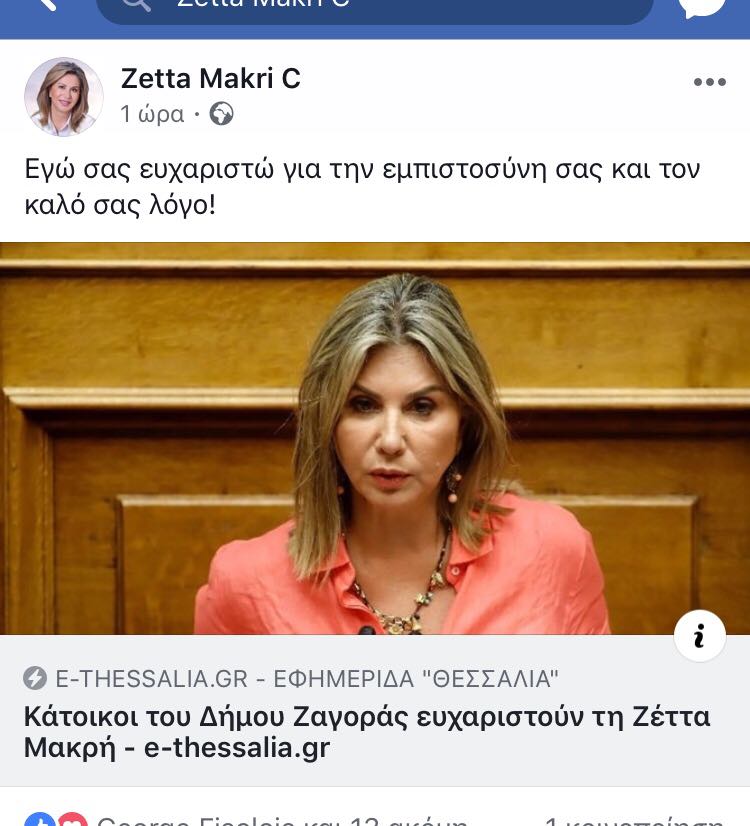Screen dimensions: 750x826
Task: Tap the back arrow in the header
Action: click(46, 4)
